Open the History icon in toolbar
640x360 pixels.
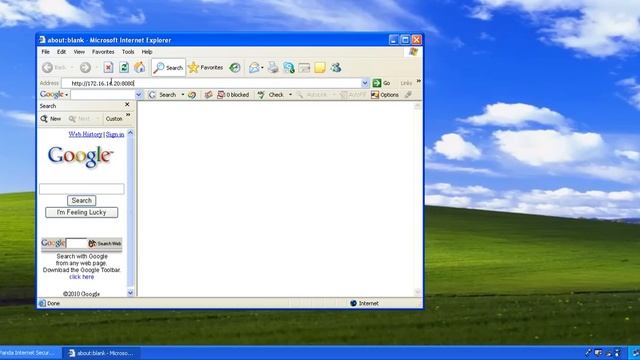[x=235, y=68]
